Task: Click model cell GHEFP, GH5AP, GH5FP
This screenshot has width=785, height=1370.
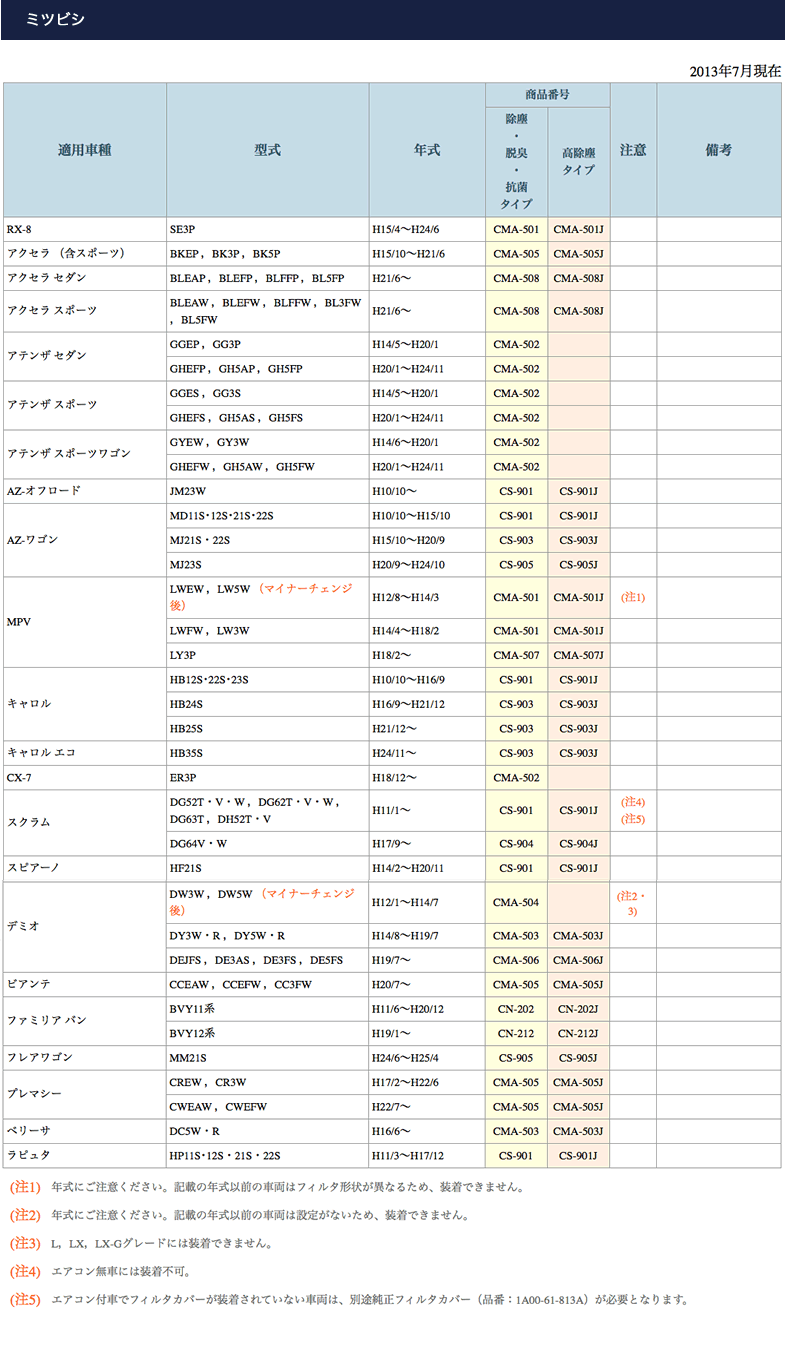Action: (x=268, y=369)
